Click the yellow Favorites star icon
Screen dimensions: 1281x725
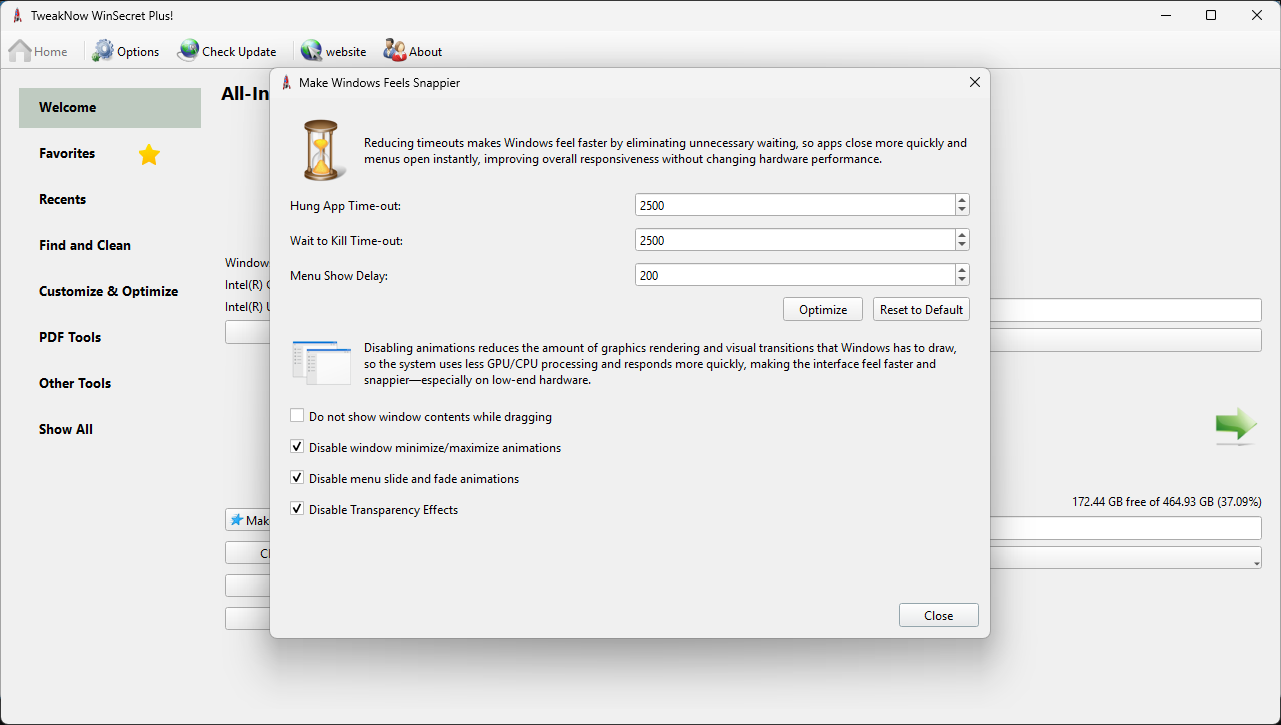pos(149,154)
